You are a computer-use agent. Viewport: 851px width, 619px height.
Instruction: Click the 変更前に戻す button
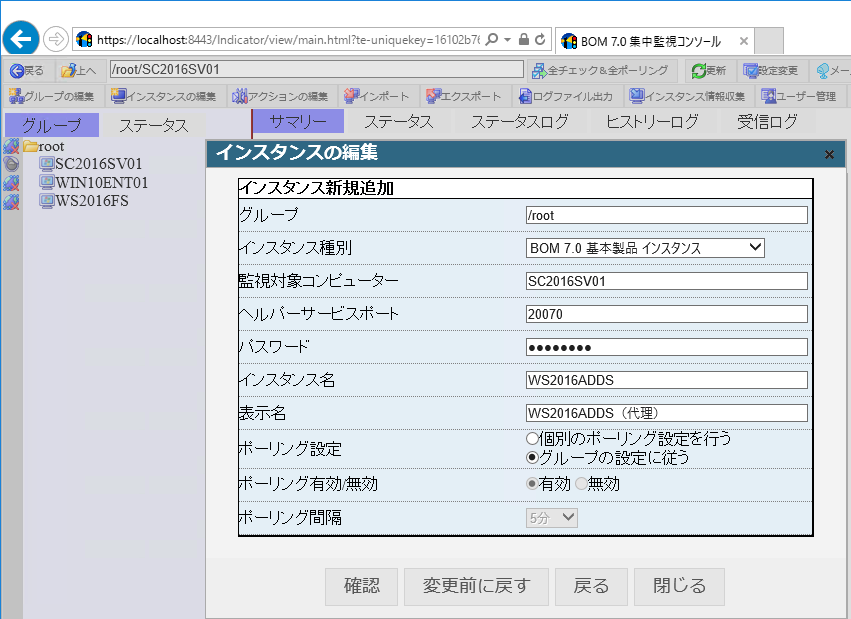(476, 586)
